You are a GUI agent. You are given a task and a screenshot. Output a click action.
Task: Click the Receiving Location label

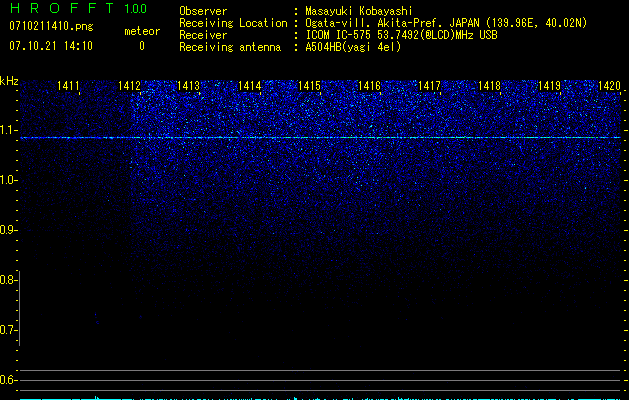coord(233,23)
